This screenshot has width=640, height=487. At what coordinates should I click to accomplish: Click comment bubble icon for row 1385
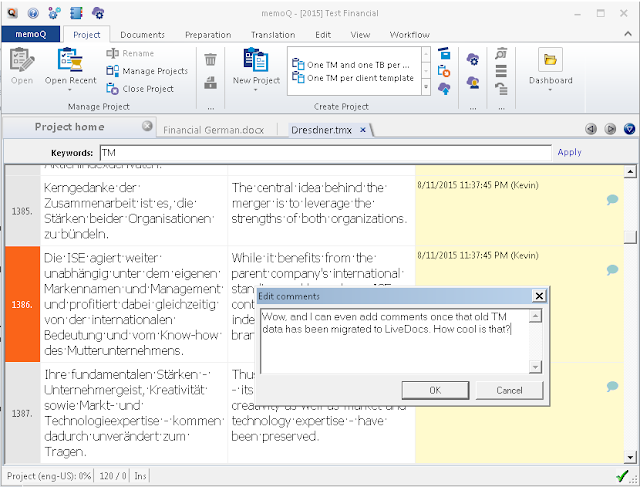point(612,199)
